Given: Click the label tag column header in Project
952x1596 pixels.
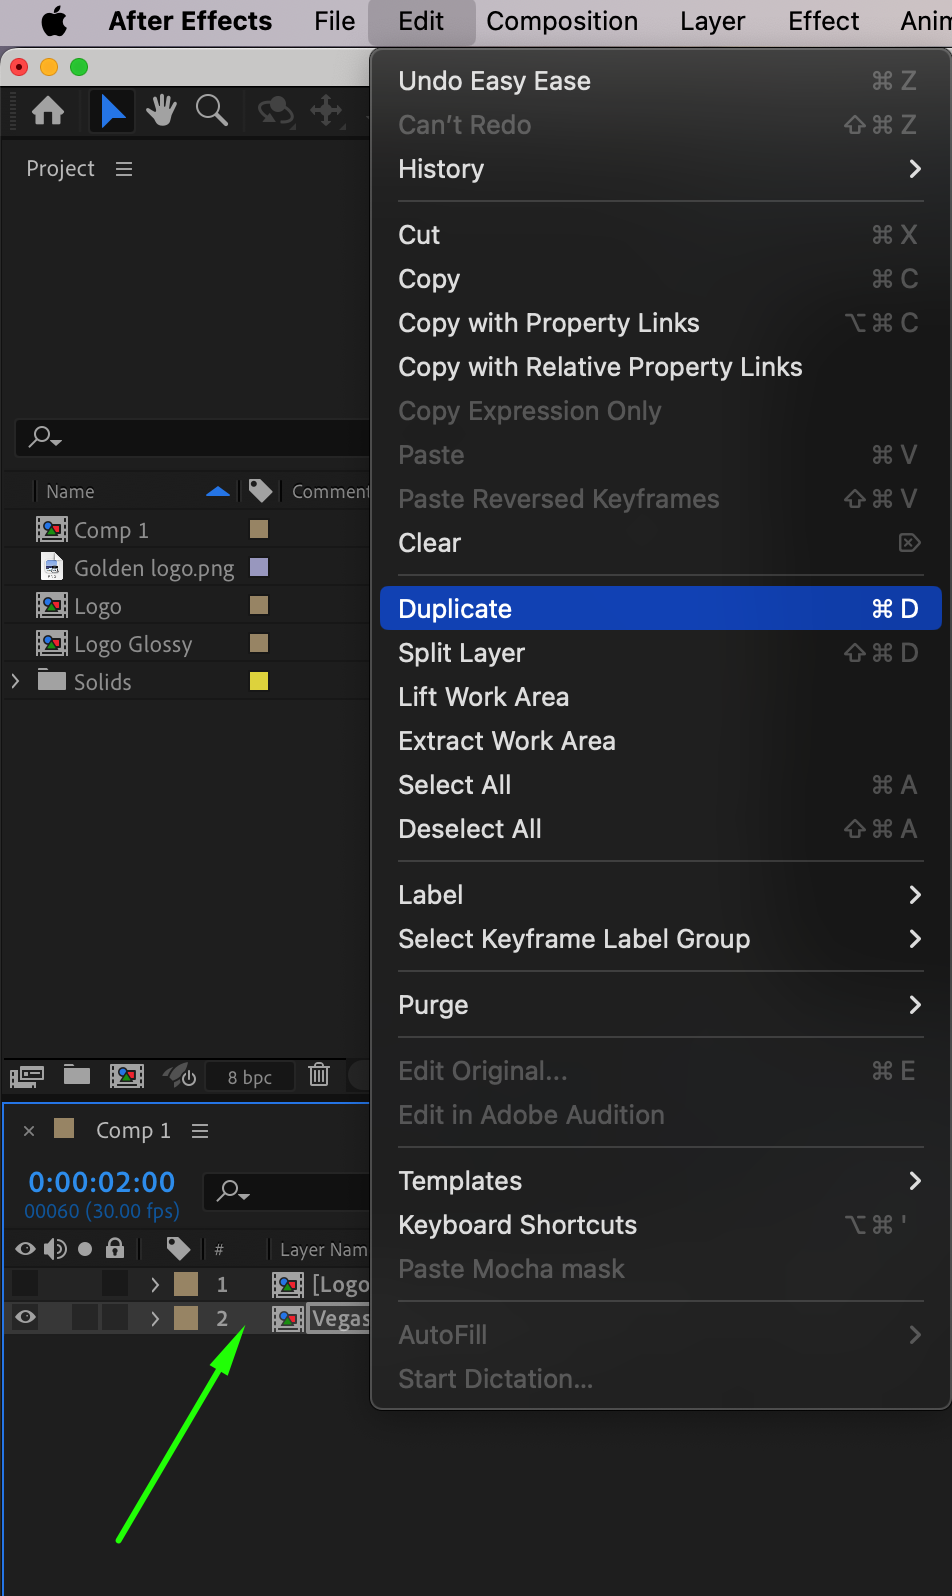Looking at the screenshot, I should click(x=260, y=491).
